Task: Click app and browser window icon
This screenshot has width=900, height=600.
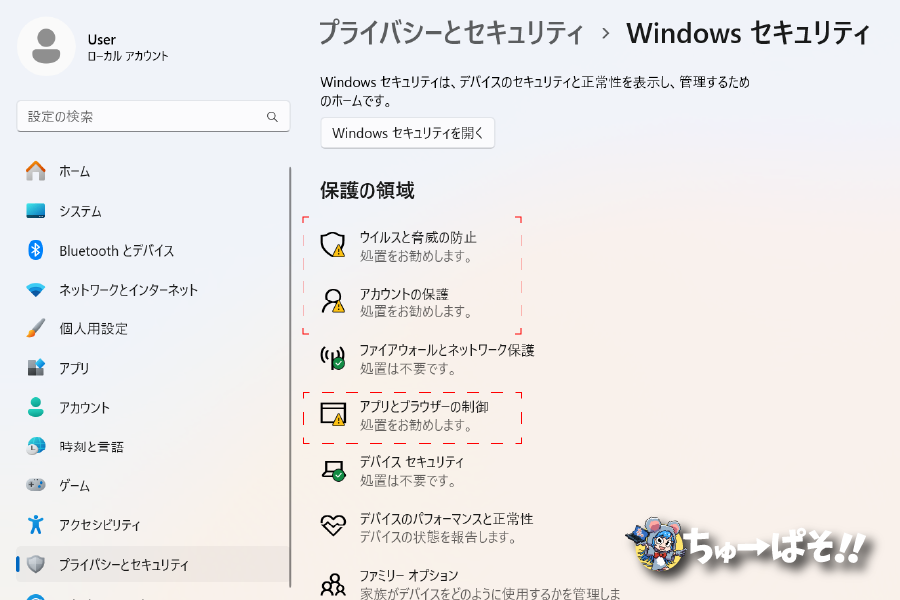Action: (x=333, y=413)
